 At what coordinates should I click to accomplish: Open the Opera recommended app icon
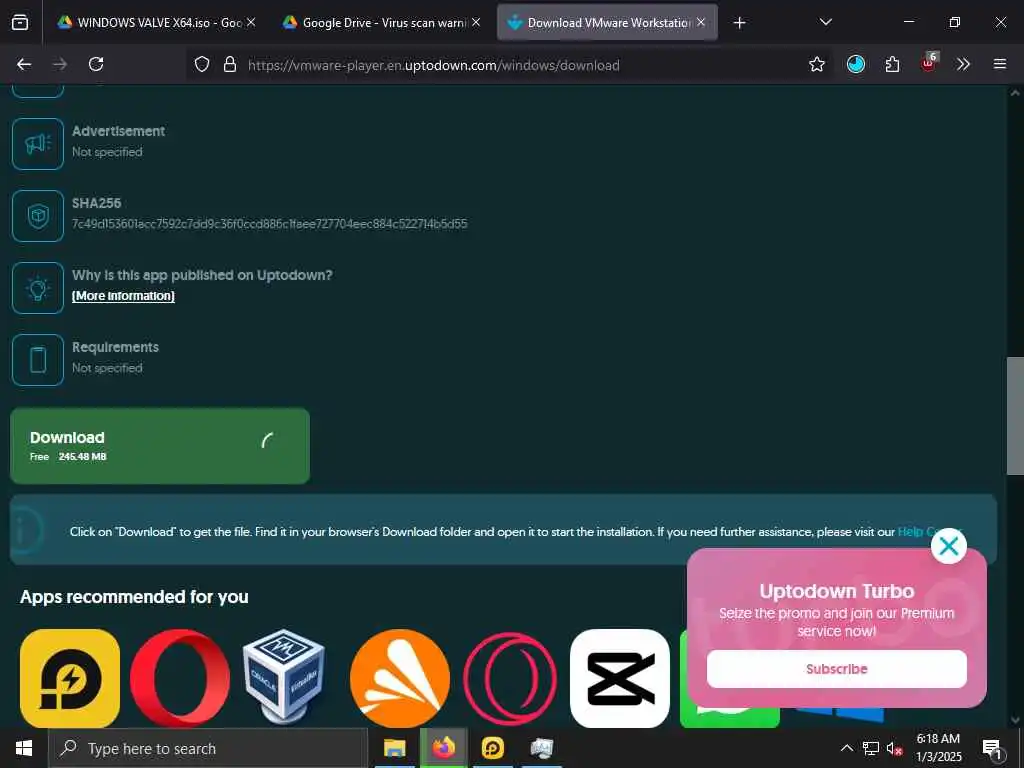coord(180,679)
